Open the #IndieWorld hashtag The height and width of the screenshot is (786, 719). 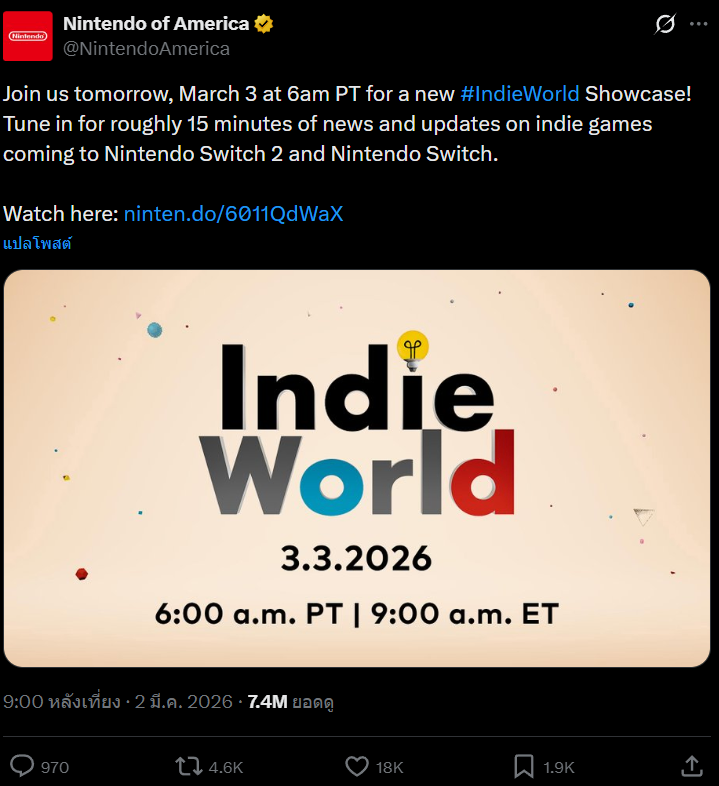coord(519,94)
